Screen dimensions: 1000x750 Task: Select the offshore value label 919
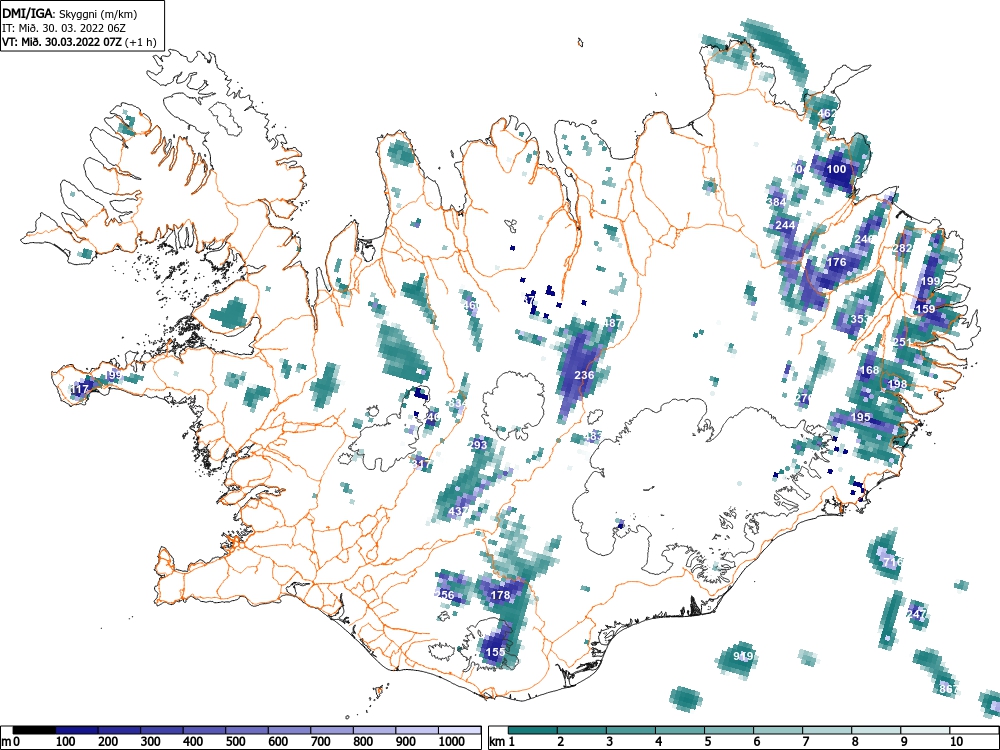pos(743,656)
